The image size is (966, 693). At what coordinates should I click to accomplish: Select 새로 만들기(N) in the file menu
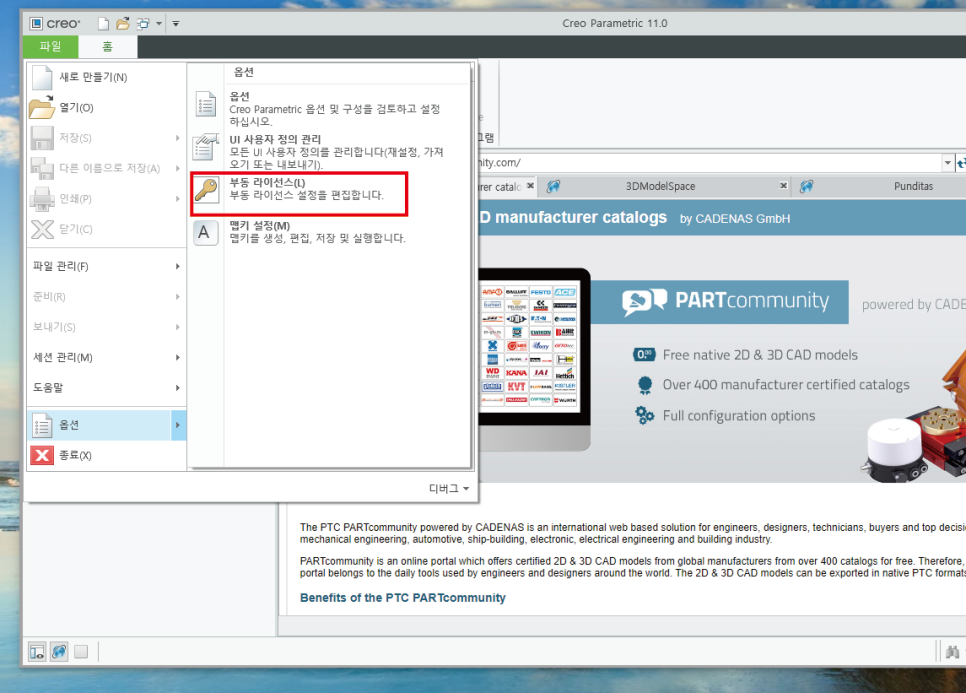pyautogui.click(x=106, y=77)
